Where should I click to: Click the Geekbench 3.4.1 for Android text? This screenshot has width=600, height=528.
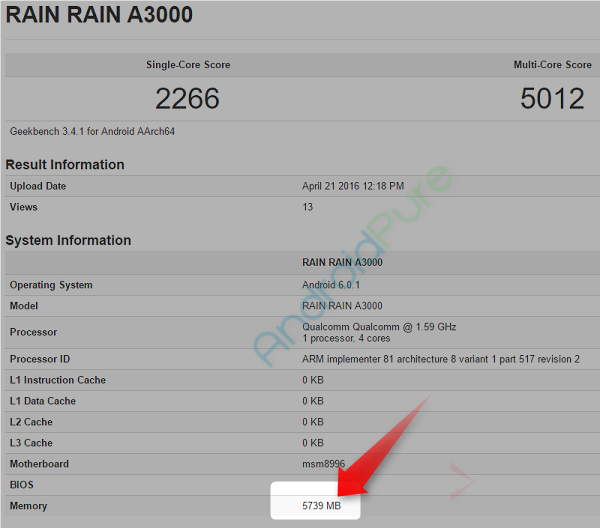92,131
